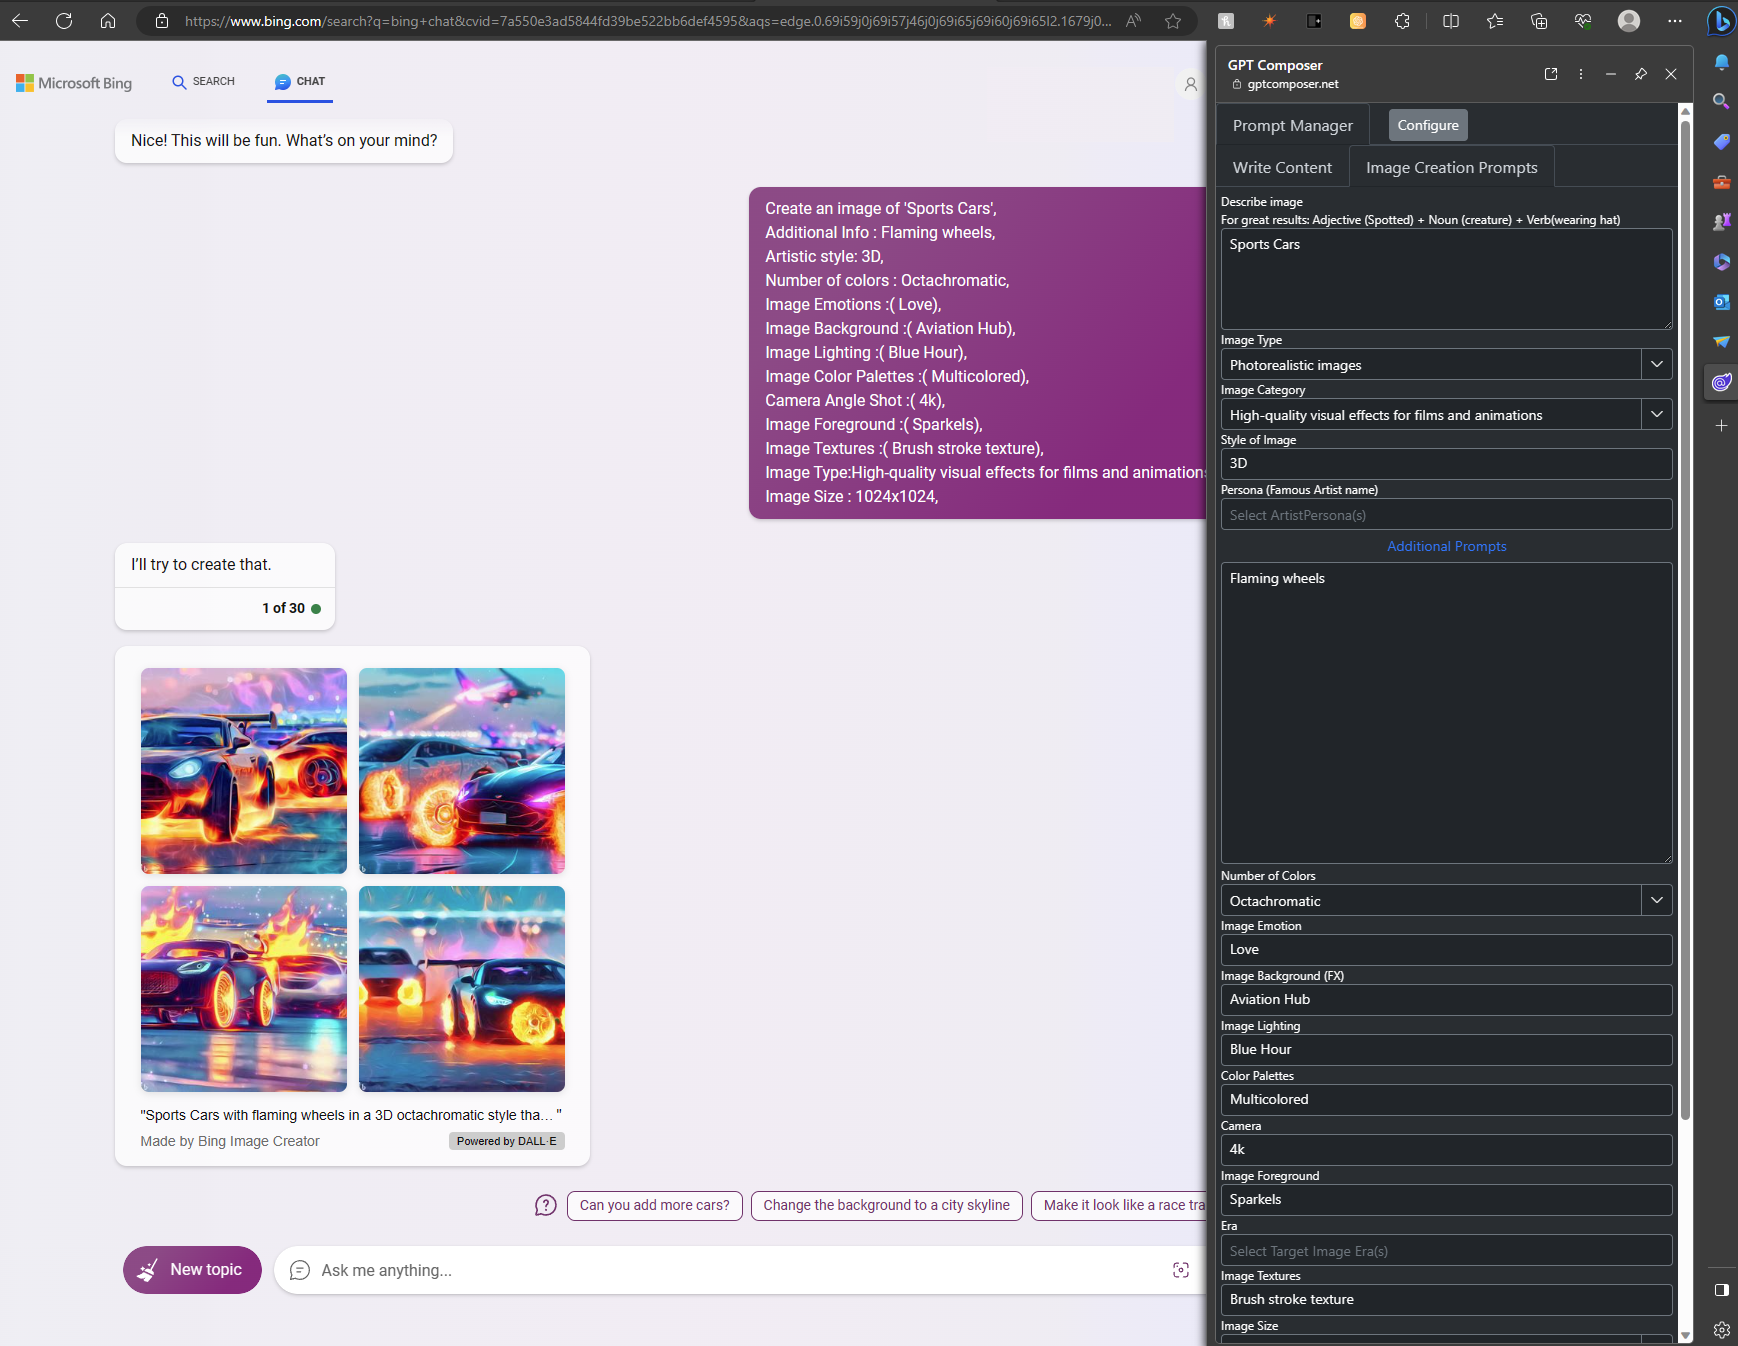
Task: Pin the GPT Composer sidebar panel
Action: click(x=1640, y=74)
